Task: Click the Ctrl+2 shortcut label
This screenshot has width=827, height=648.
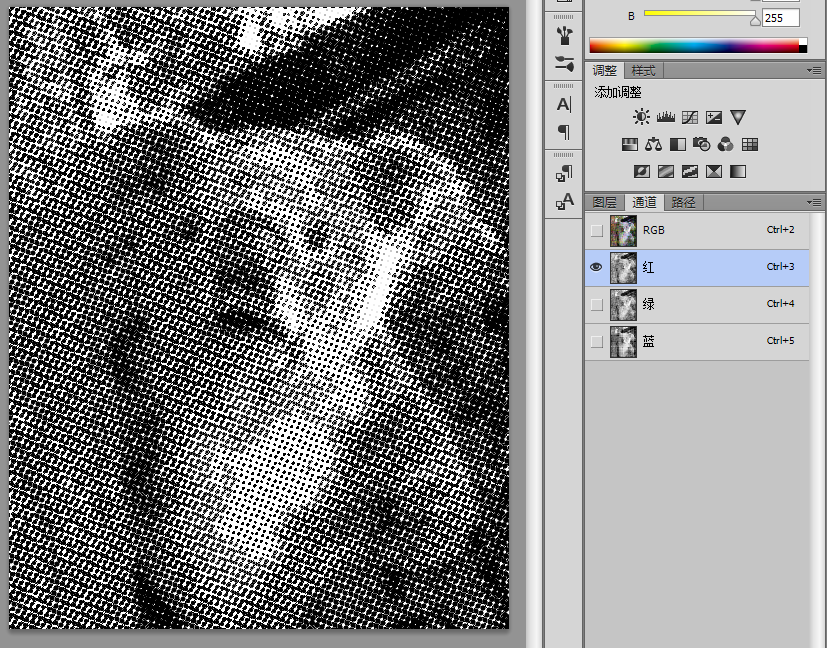Action: [781, 229]
